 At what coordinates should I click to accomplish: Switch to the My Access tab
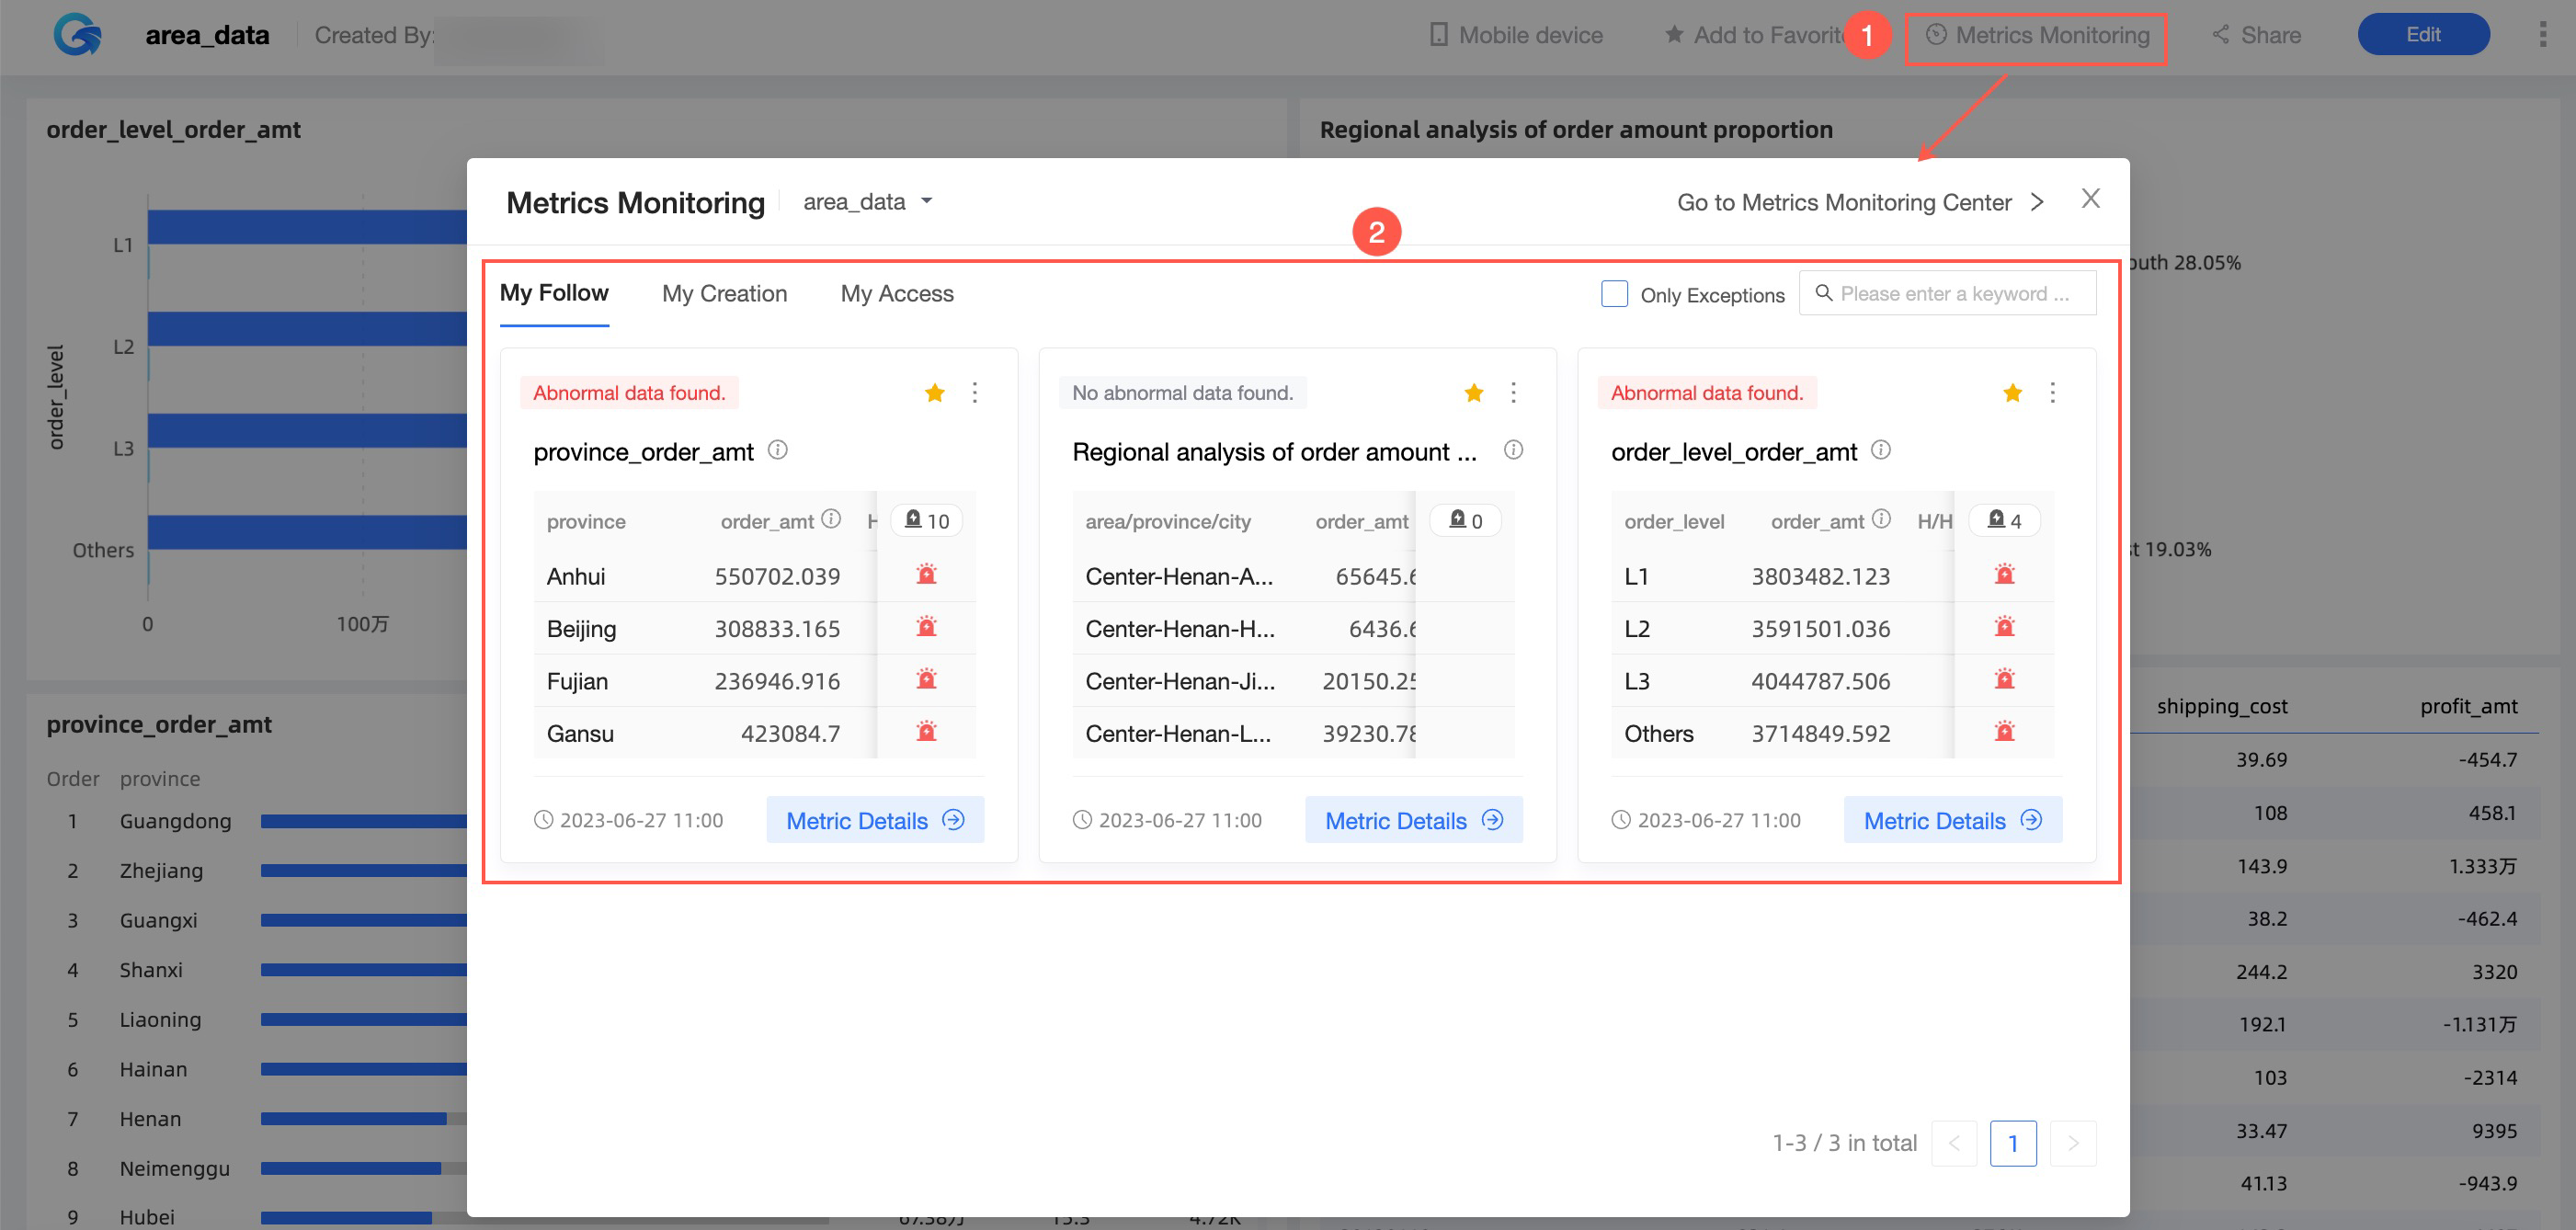(x=896, y=294)
